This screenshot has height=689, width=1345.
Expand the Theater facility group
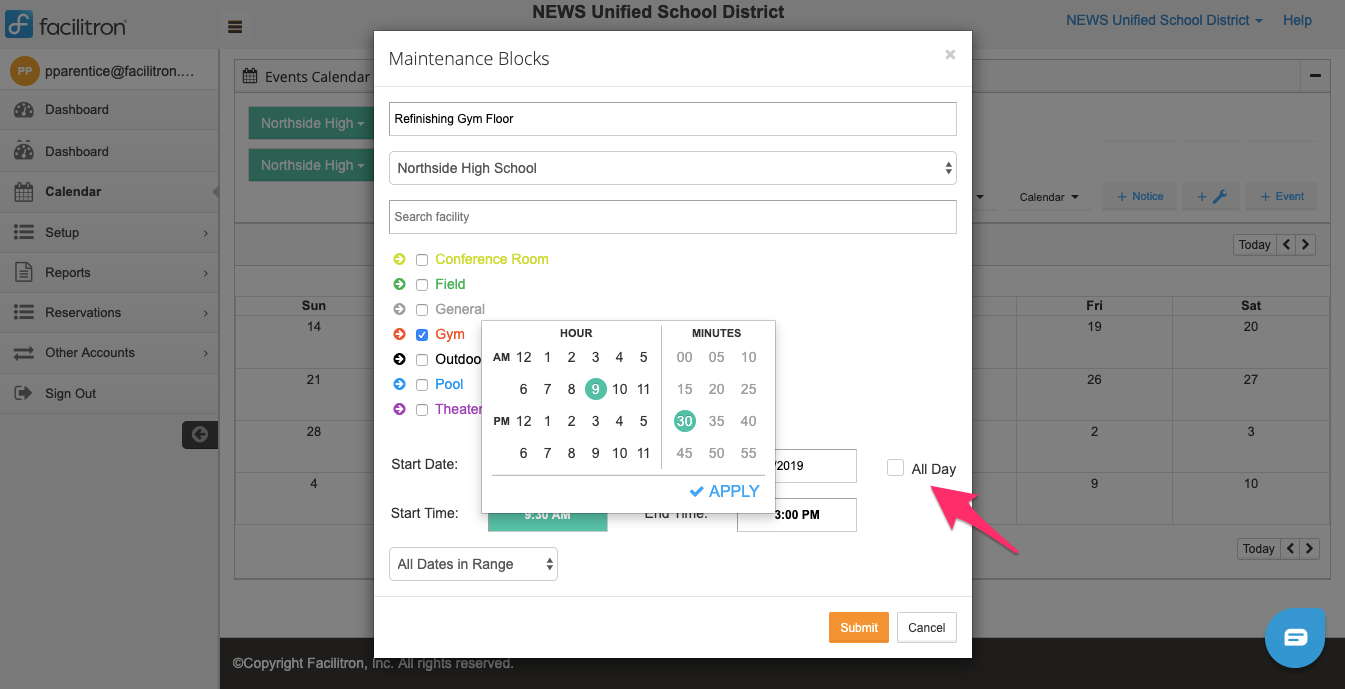tap(399, 409)
